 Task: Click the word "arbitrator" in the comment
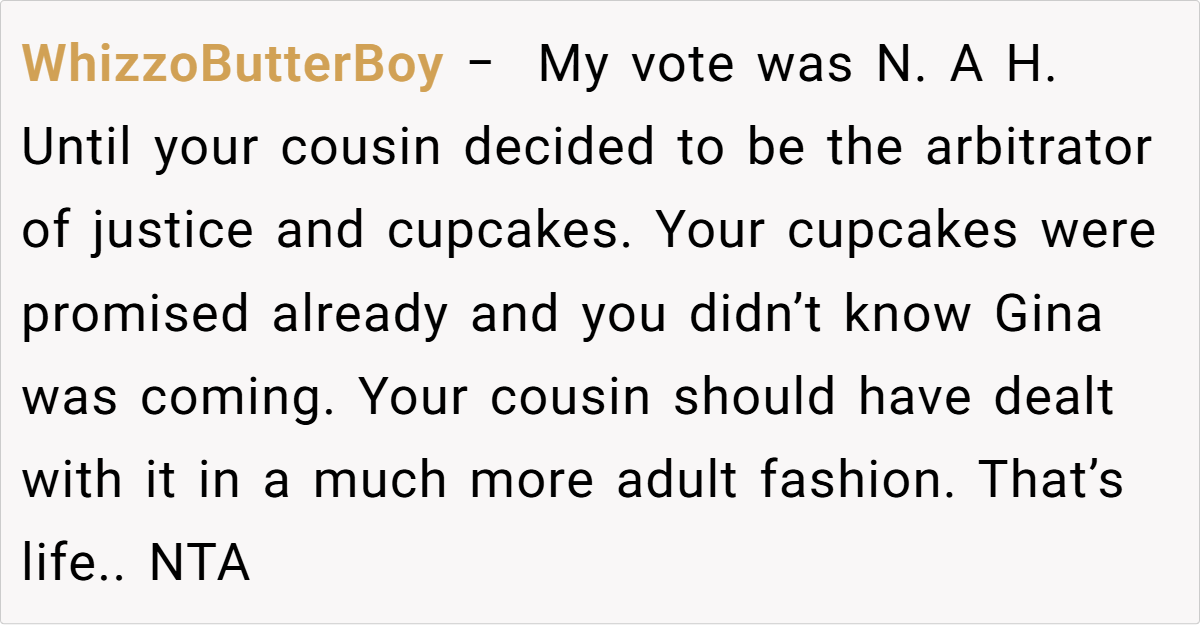[1039, 149]
